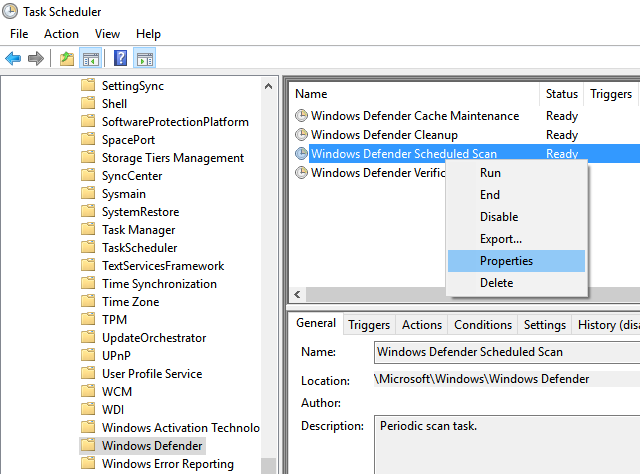This screenshot has height=474, width=640.
Task: Open the Help question mark icon
Action: 120,58
